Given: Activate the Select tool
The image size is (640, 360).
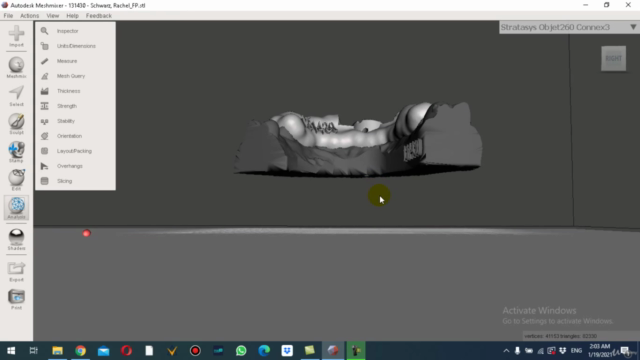Looking at the screenshot, I should [16, 96].
